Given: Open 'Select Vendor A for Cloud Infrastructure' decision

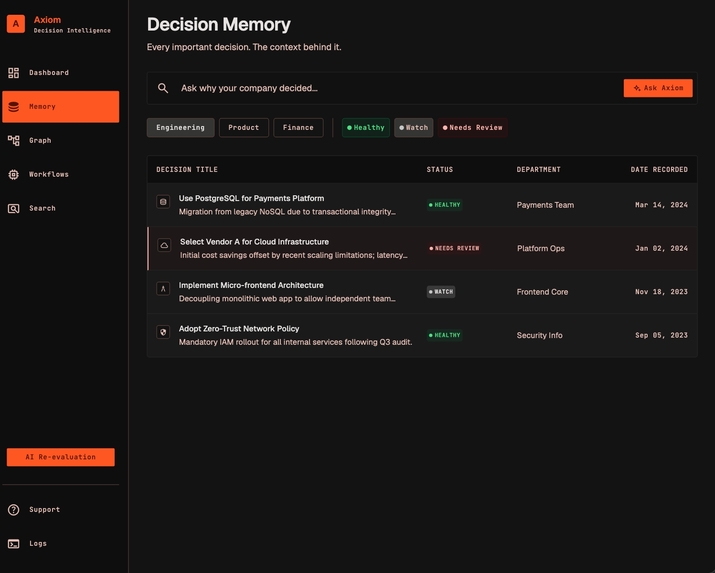Looking at the screenshot, I should 254,242.
